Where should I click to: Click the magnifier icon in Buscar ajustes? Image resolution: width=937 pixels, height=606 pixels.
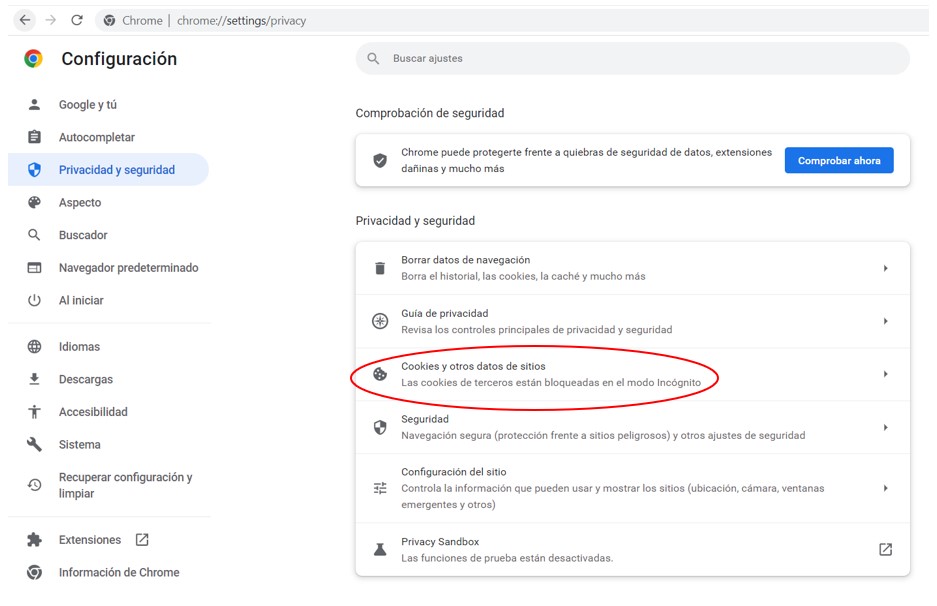point(373,59)
